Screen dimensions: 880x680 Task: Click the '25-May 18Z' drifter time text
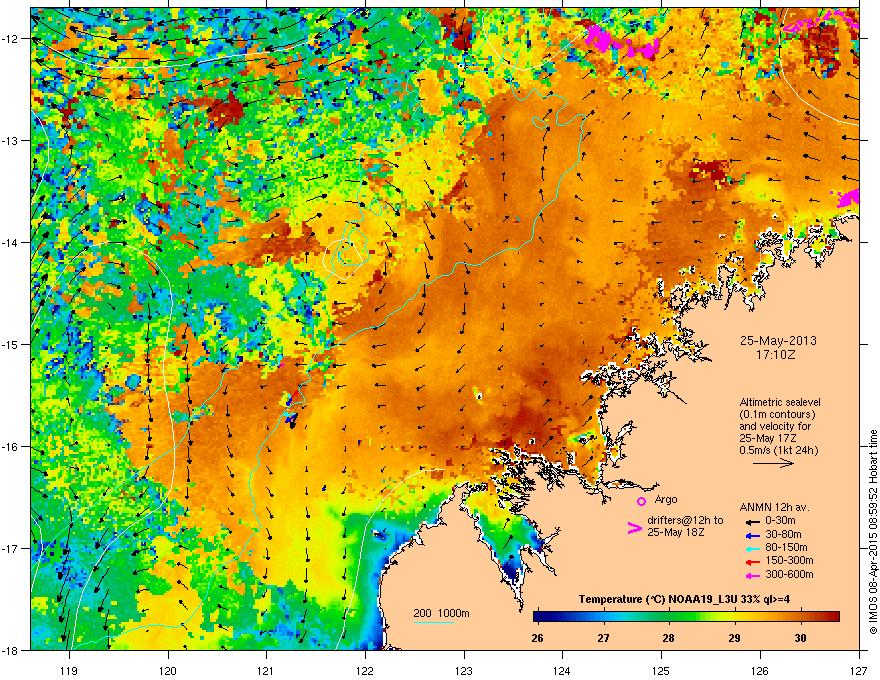(675, 532)
